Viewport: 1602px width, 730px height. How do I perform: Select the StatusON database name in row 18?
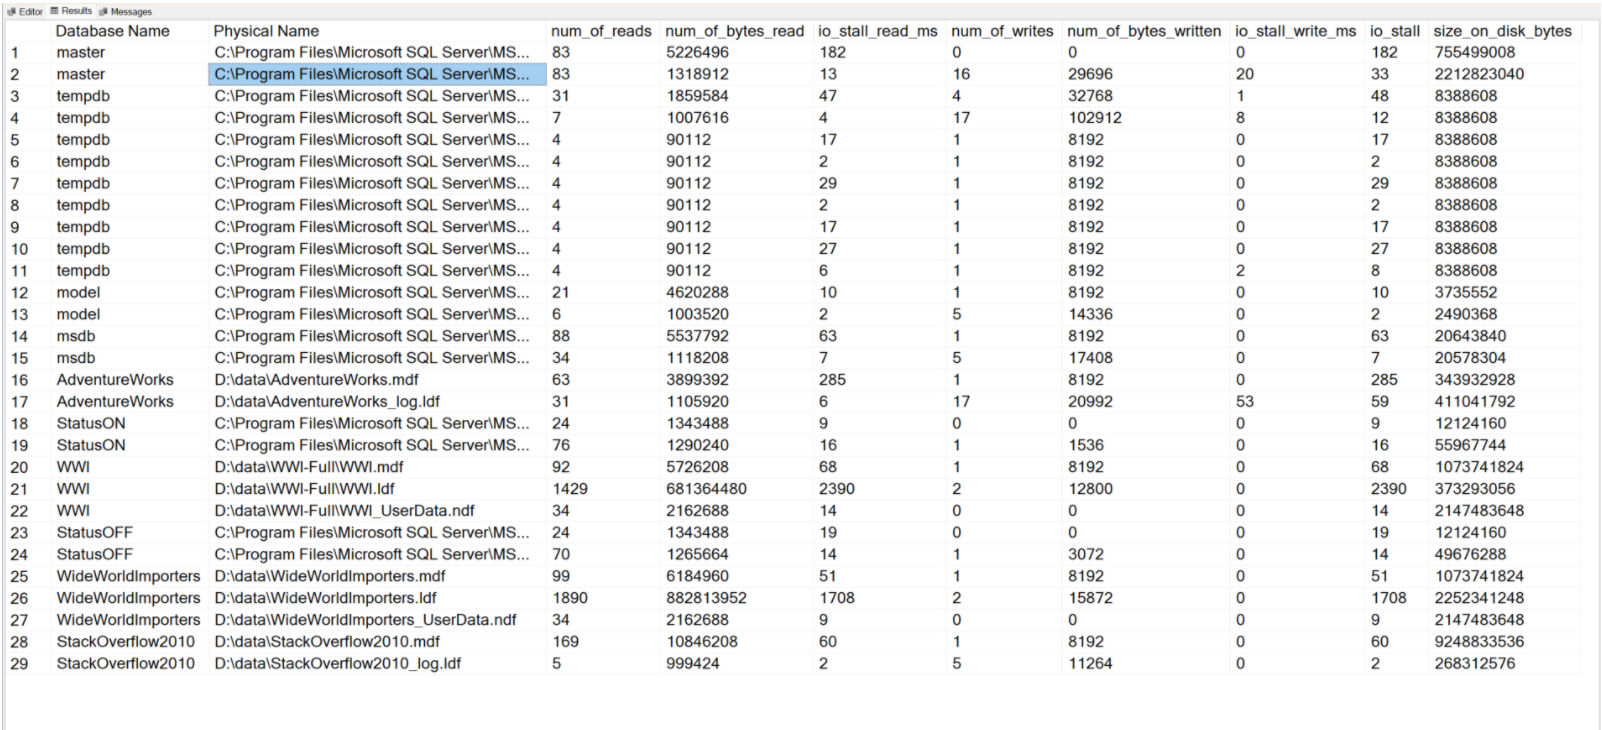click(91, 424)
